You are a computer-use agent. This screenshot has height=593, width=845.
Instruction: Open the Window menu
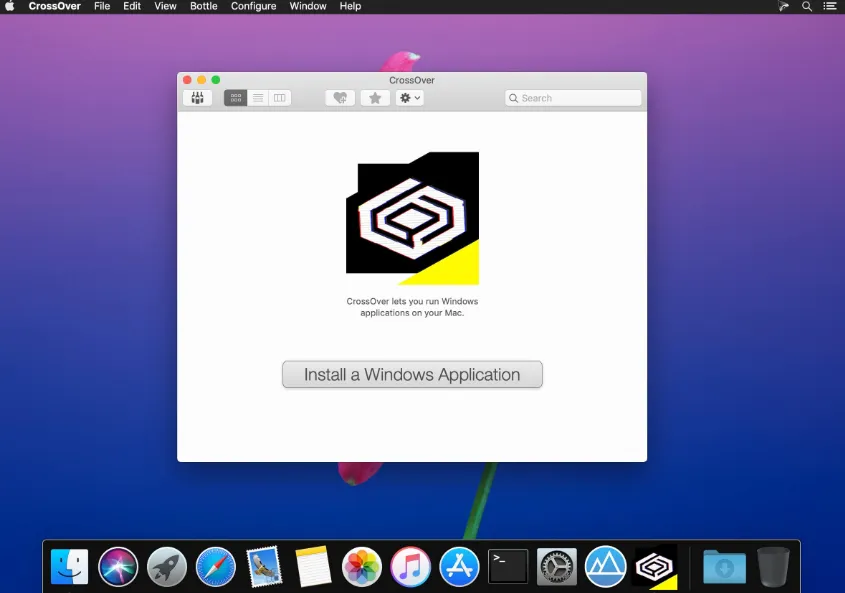(x=308, y=6)
